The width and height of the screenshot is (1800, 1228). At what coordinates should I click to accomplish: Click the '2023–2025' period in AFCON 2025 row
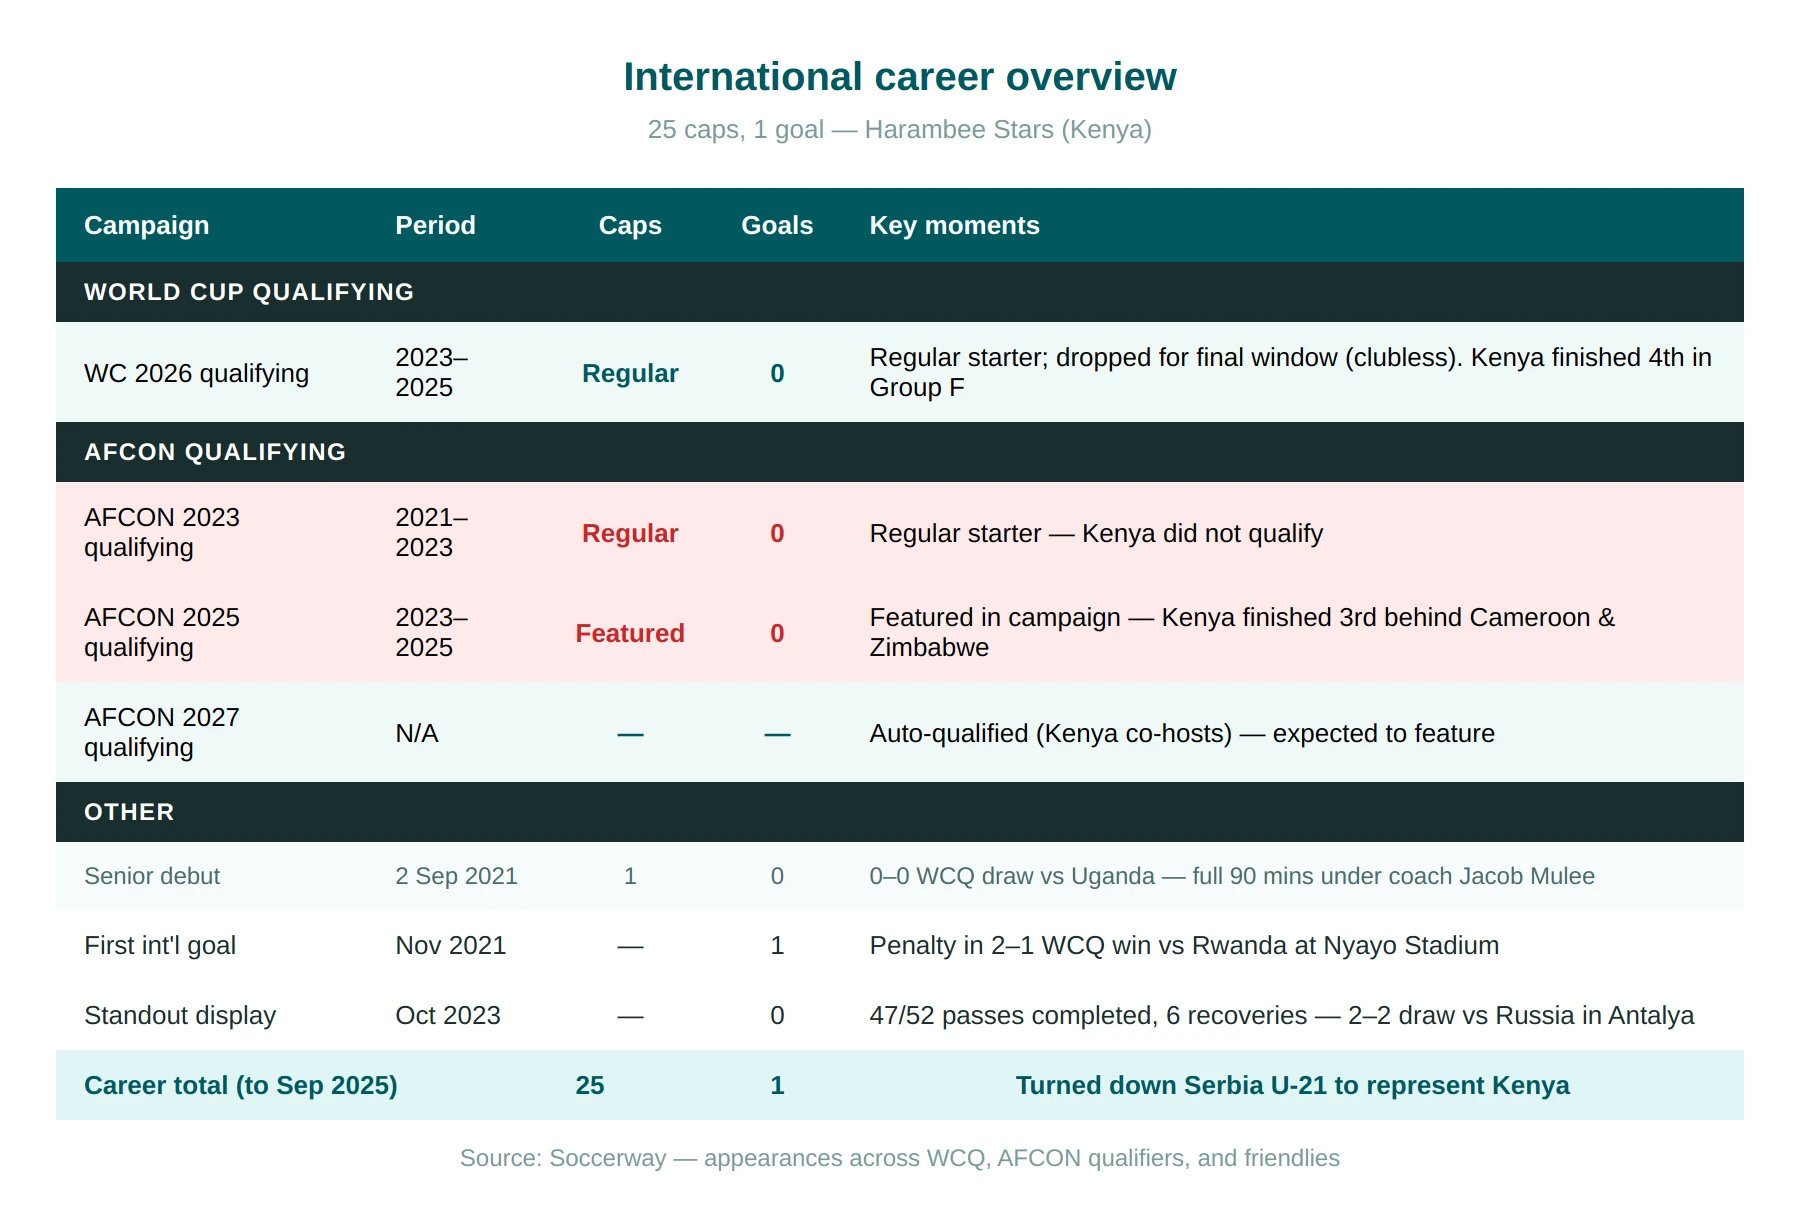pos(432,632)
